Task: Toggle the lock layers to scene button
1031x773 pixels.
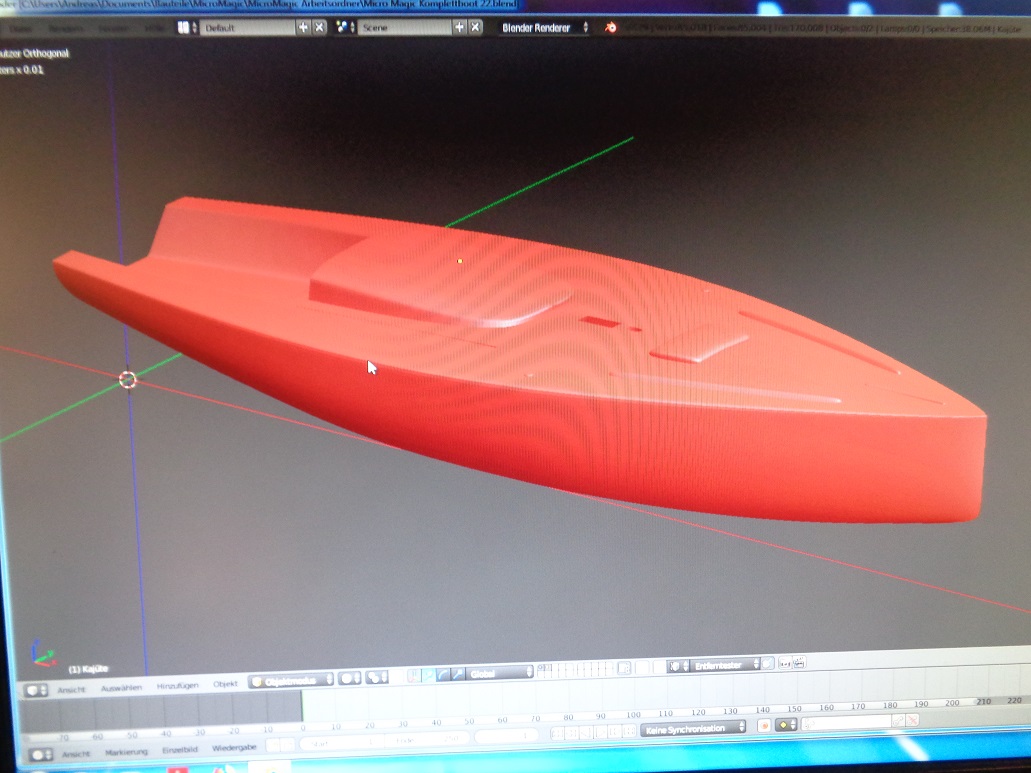Action: 624,668
